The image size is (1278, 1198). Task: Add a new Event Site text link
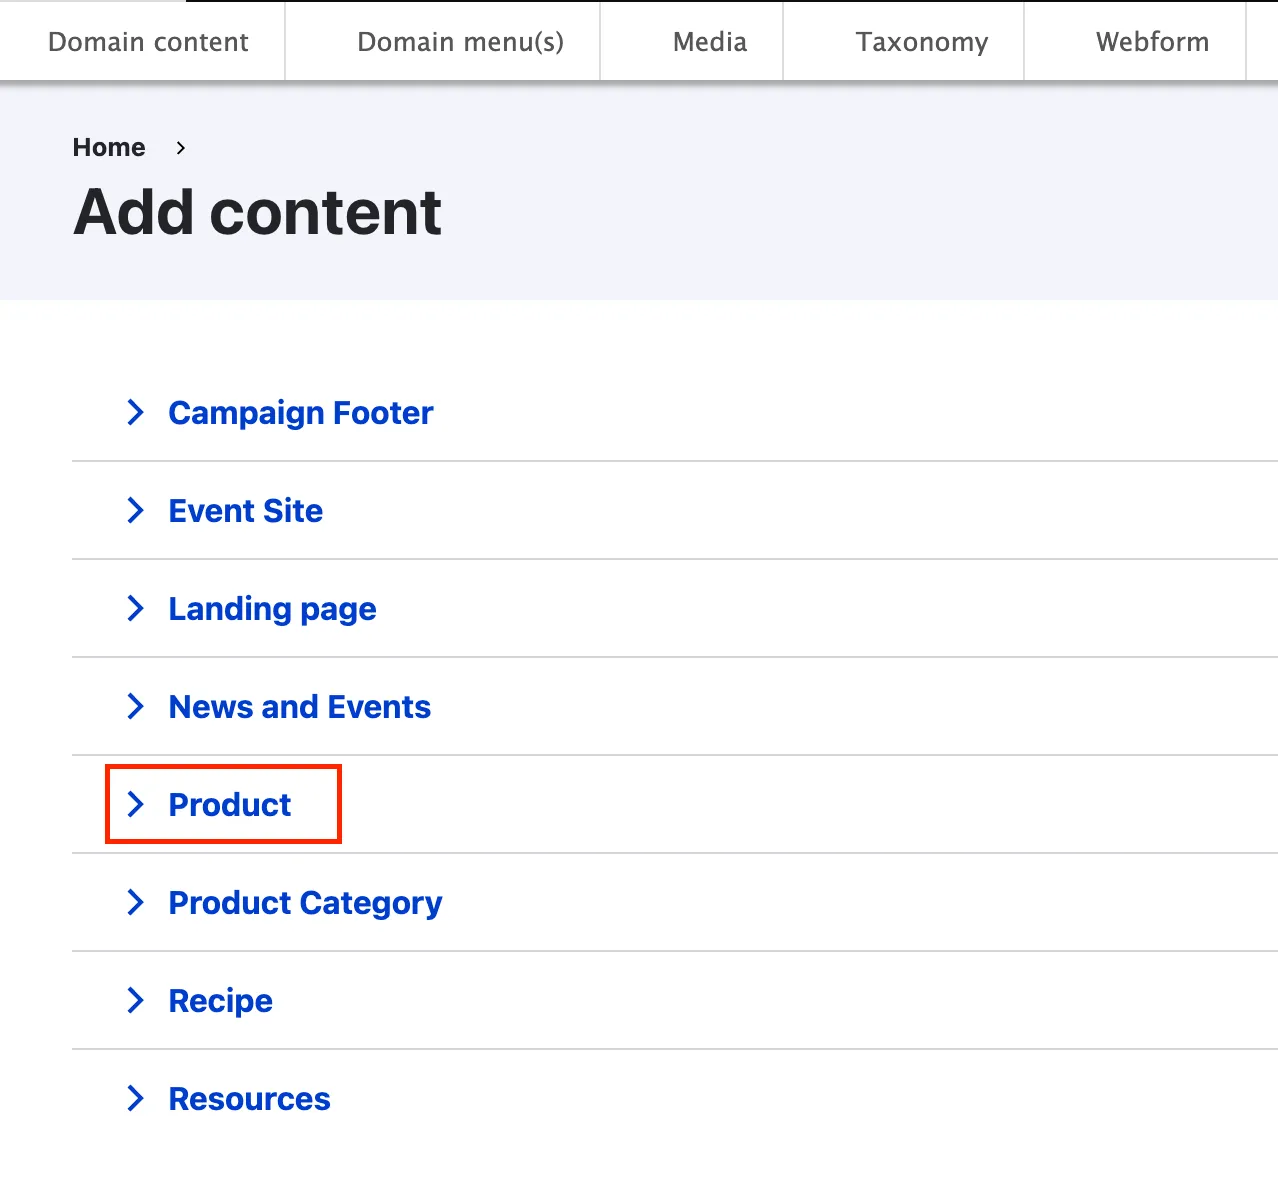(x=246, y=511)
